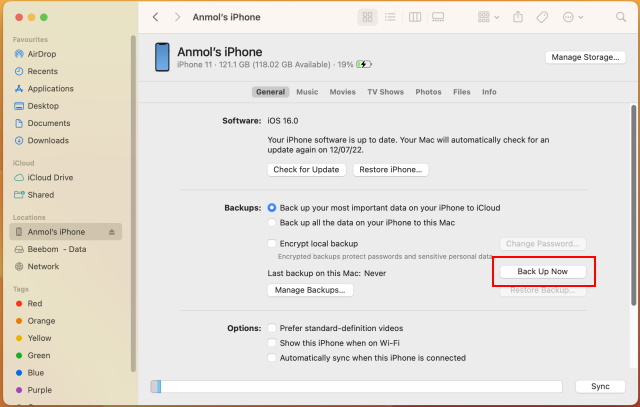This screenshot has width=640, height=407.
Task: Select back up to iCloud option
Action: [x=272, y=208]
